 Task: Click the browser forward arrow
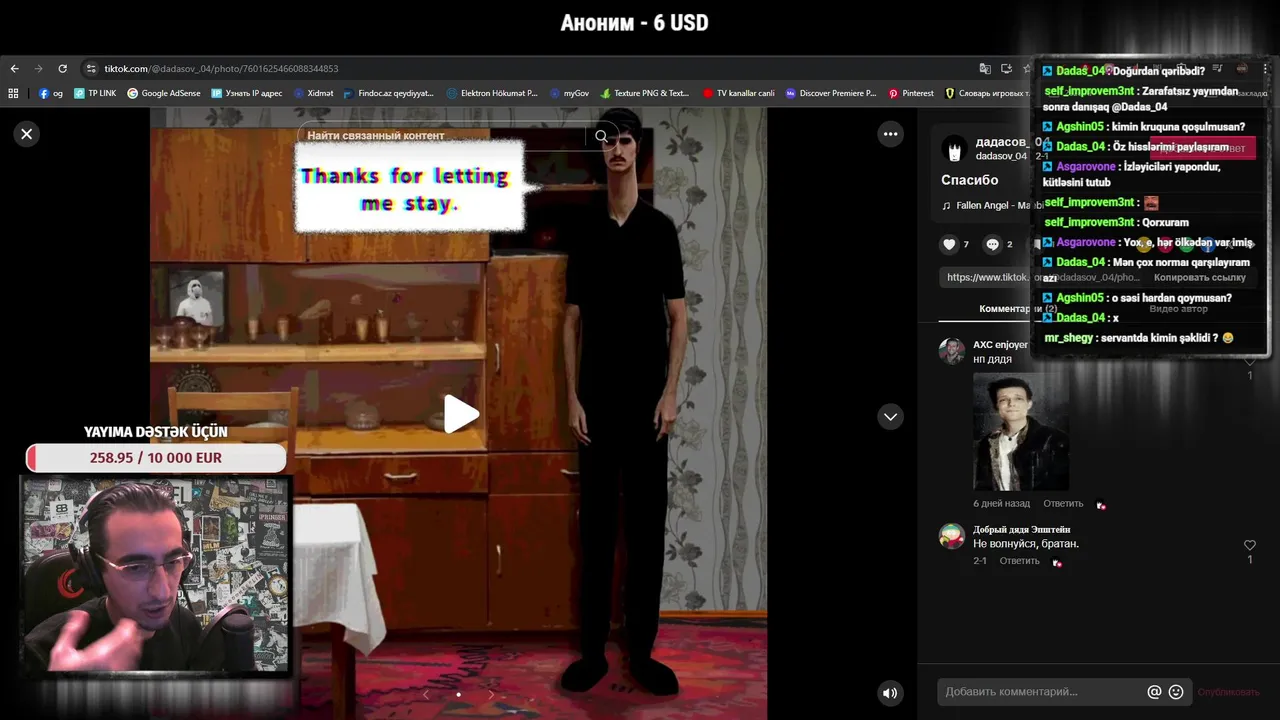click(38, 69)
